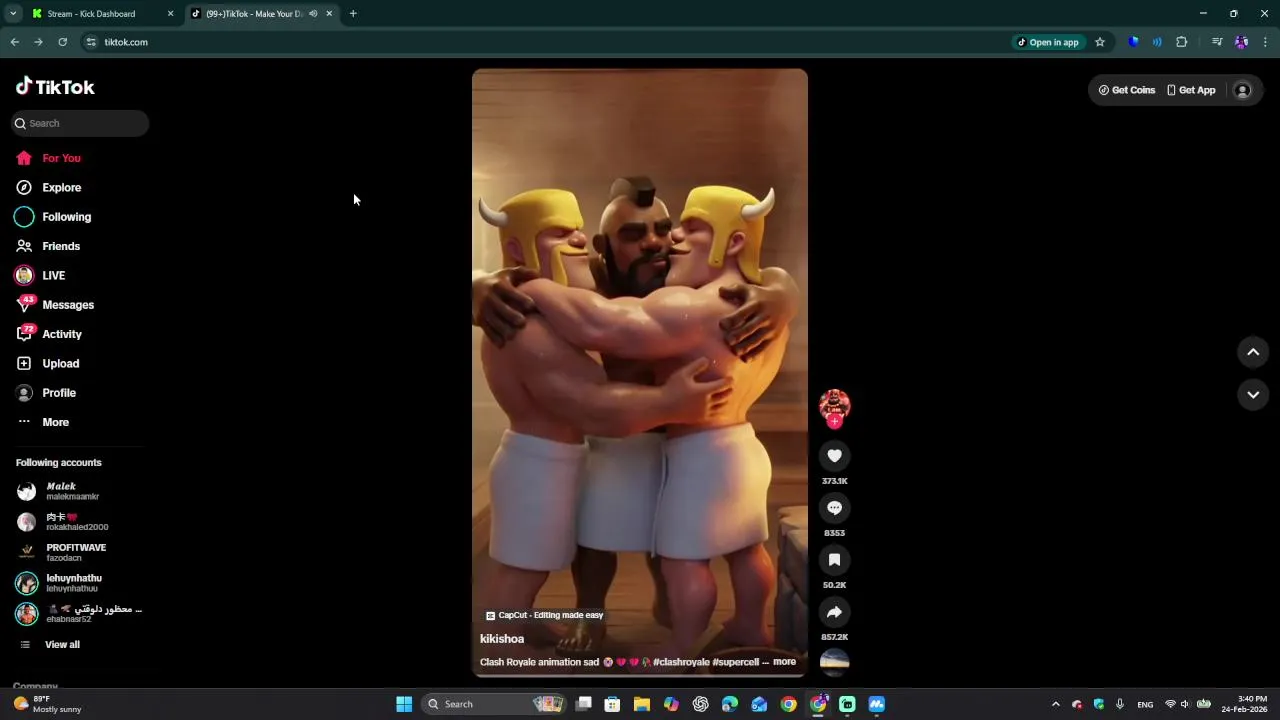Screen dimensions: 1280x720
Task: Open the tab search dropdown
Action: (13, 14)
